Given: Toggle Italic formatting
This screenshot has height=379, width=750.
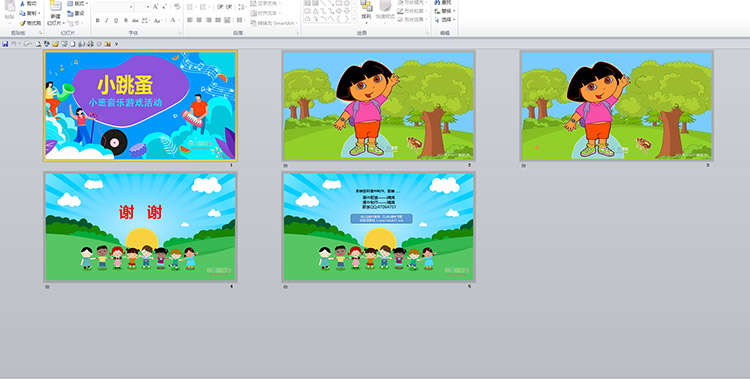Looking at the screenshot, I should click(x=107, y=20).
